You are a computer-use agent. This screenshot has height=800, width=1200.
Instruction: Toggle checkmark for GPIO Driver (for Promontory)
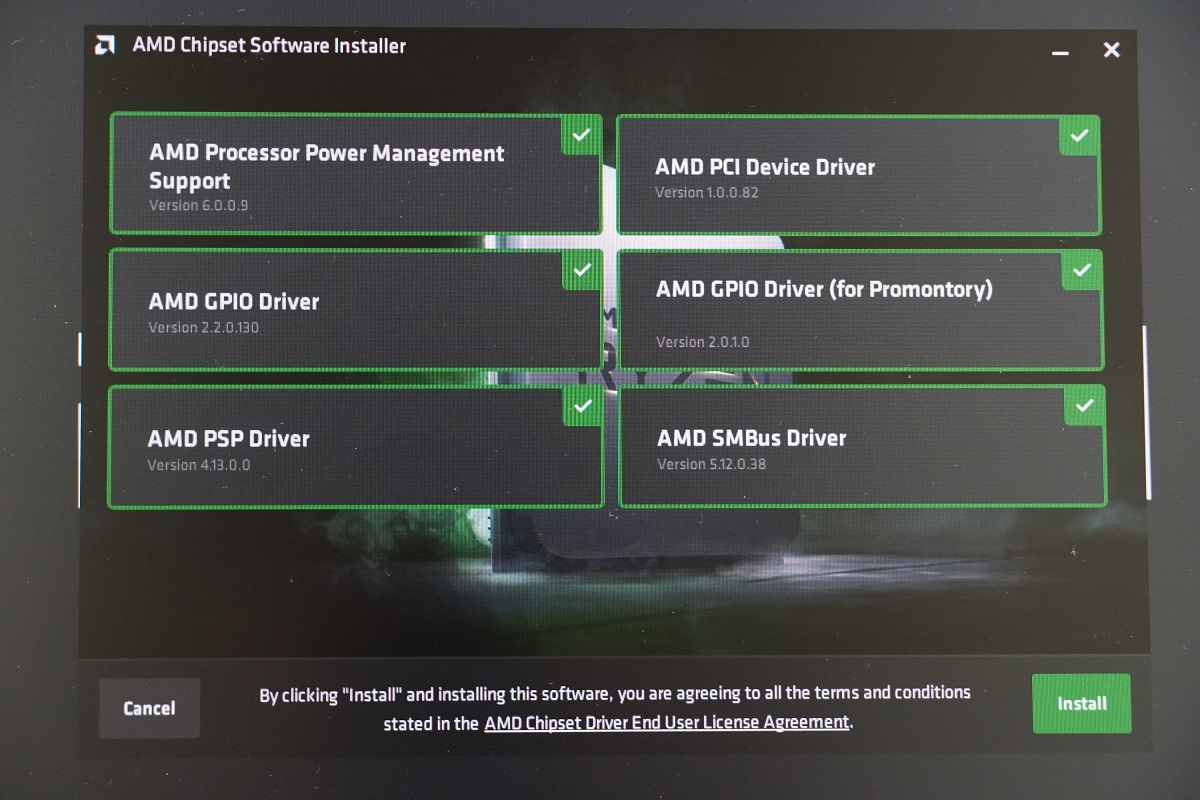pyautogui.click(x=1082, y=270)
